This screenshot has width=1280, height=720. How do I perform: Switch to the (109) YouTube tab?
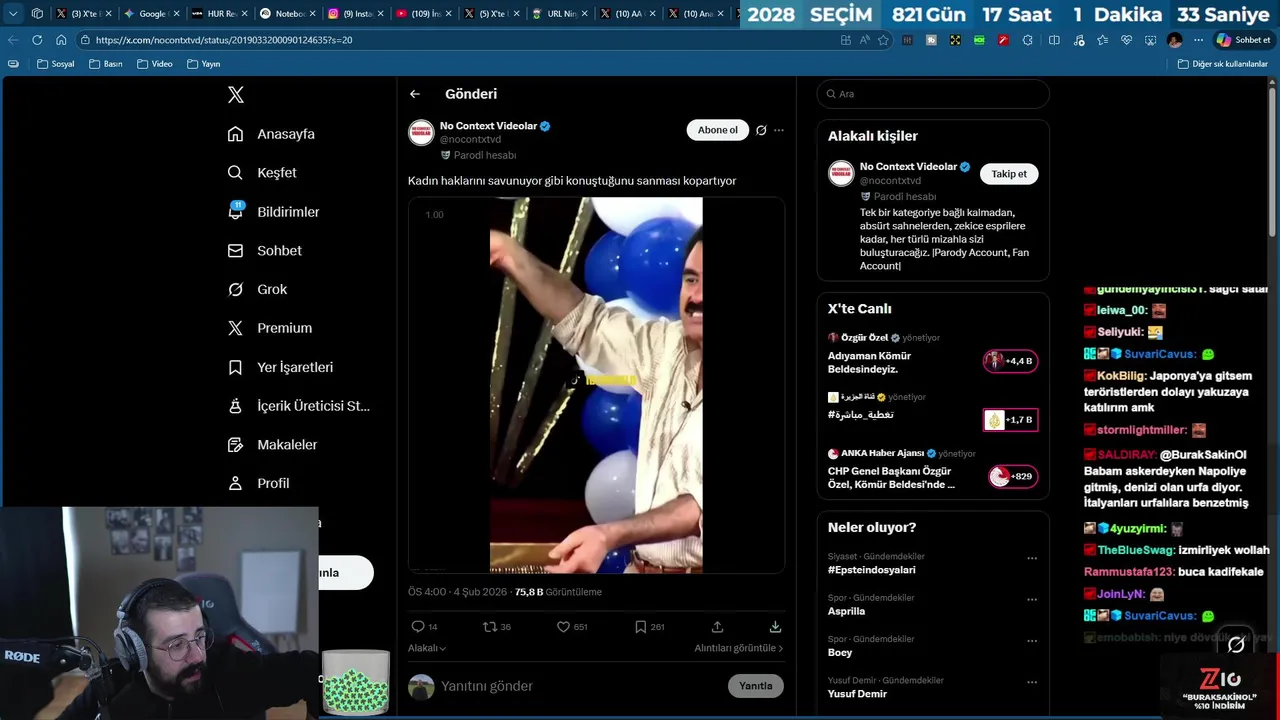(424, 14)
